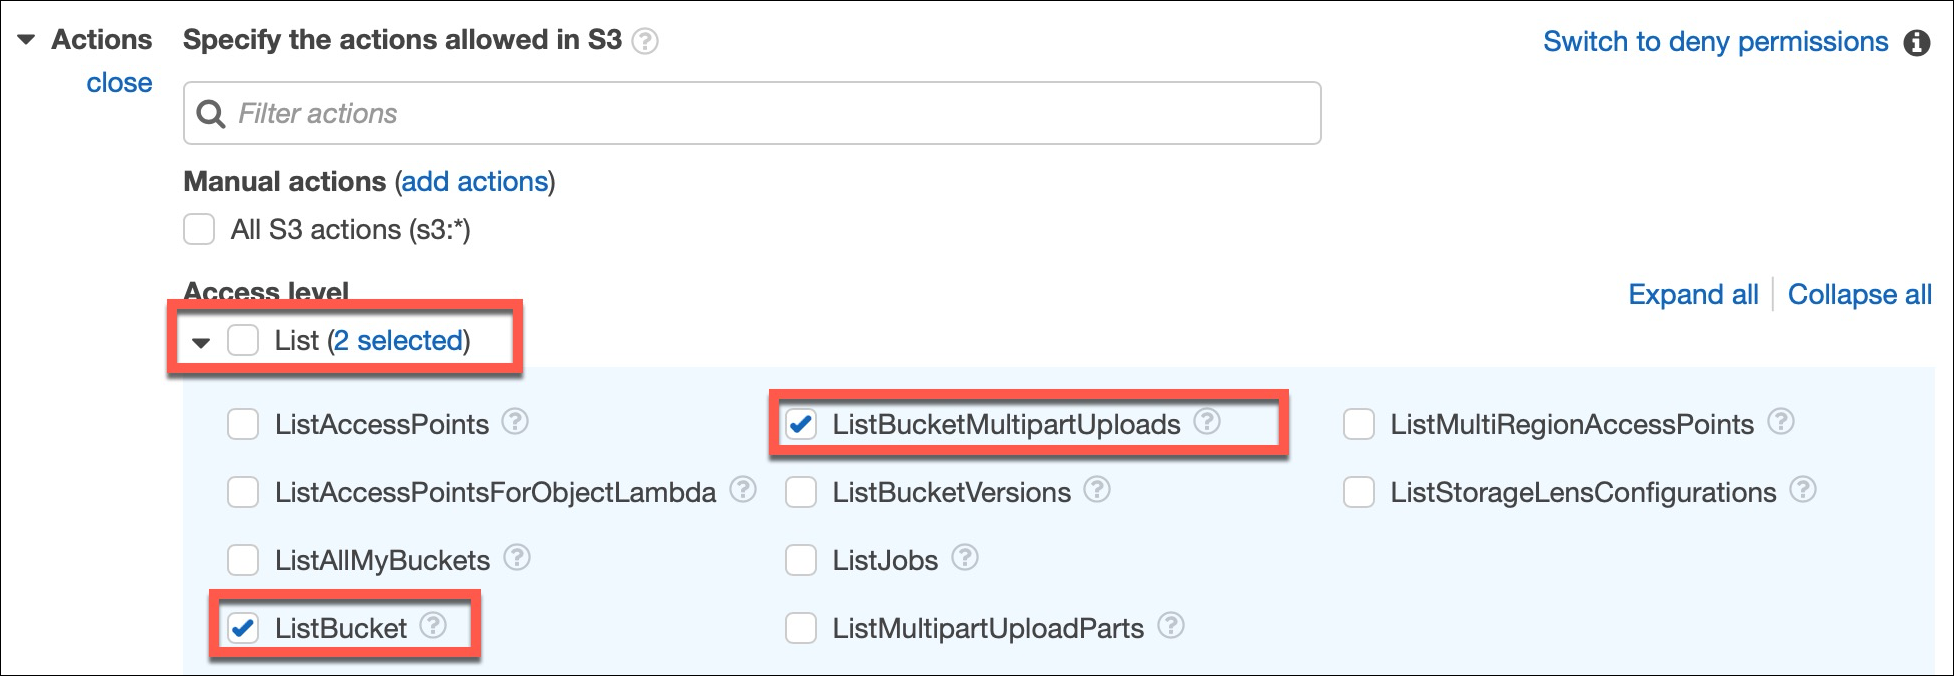The height and width of the screenshot is (676, 1954).
Task: Collapse the List access level group
Action: 201,342
